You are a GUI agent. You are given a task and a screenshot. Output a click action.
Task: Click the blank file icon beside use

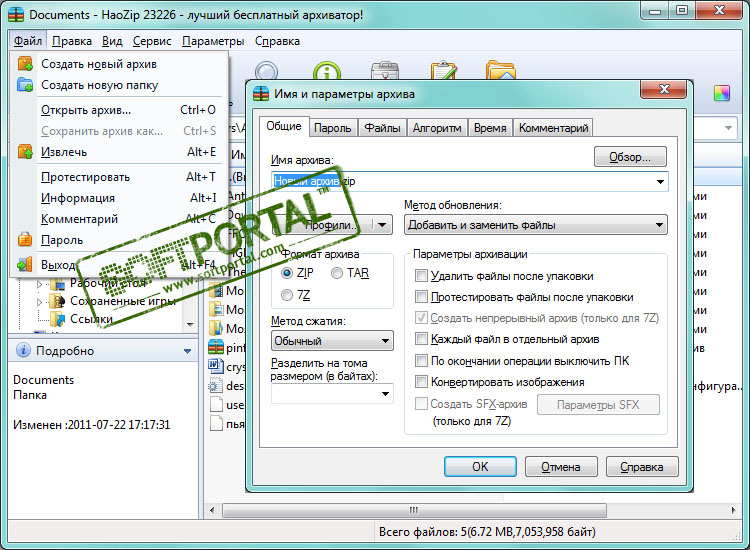(x=216, y=405)
